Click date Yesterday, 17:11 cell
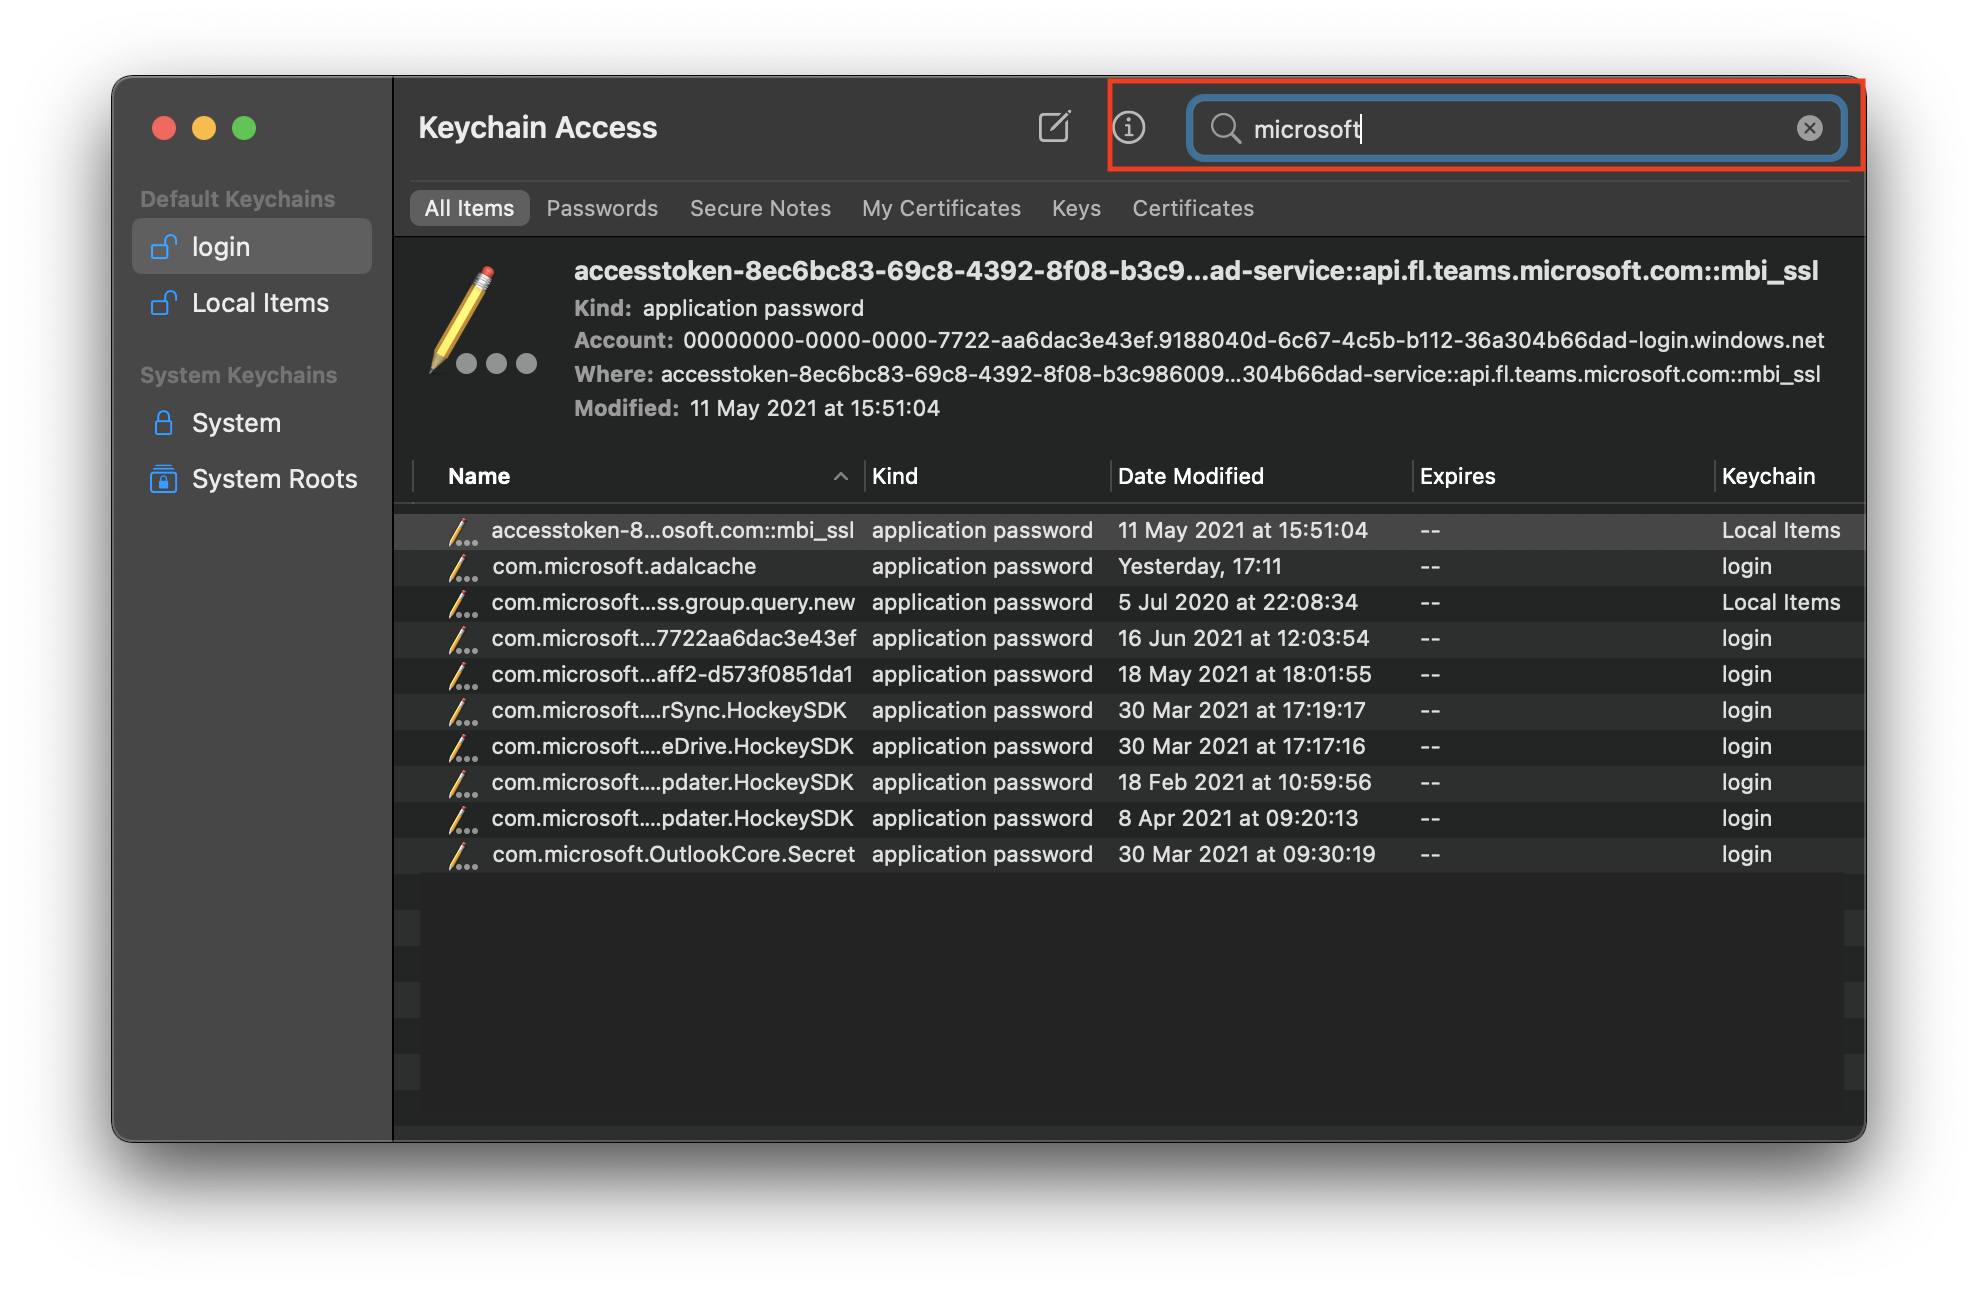 click(x=1199, y=566)
